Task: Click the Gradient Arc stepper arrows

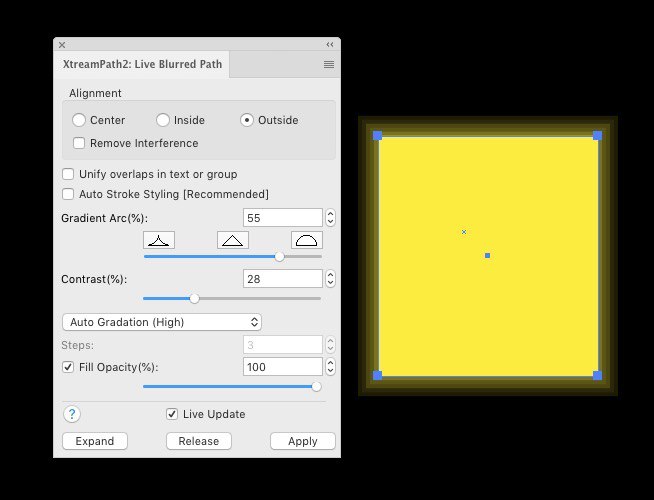Action: [330, 218]
